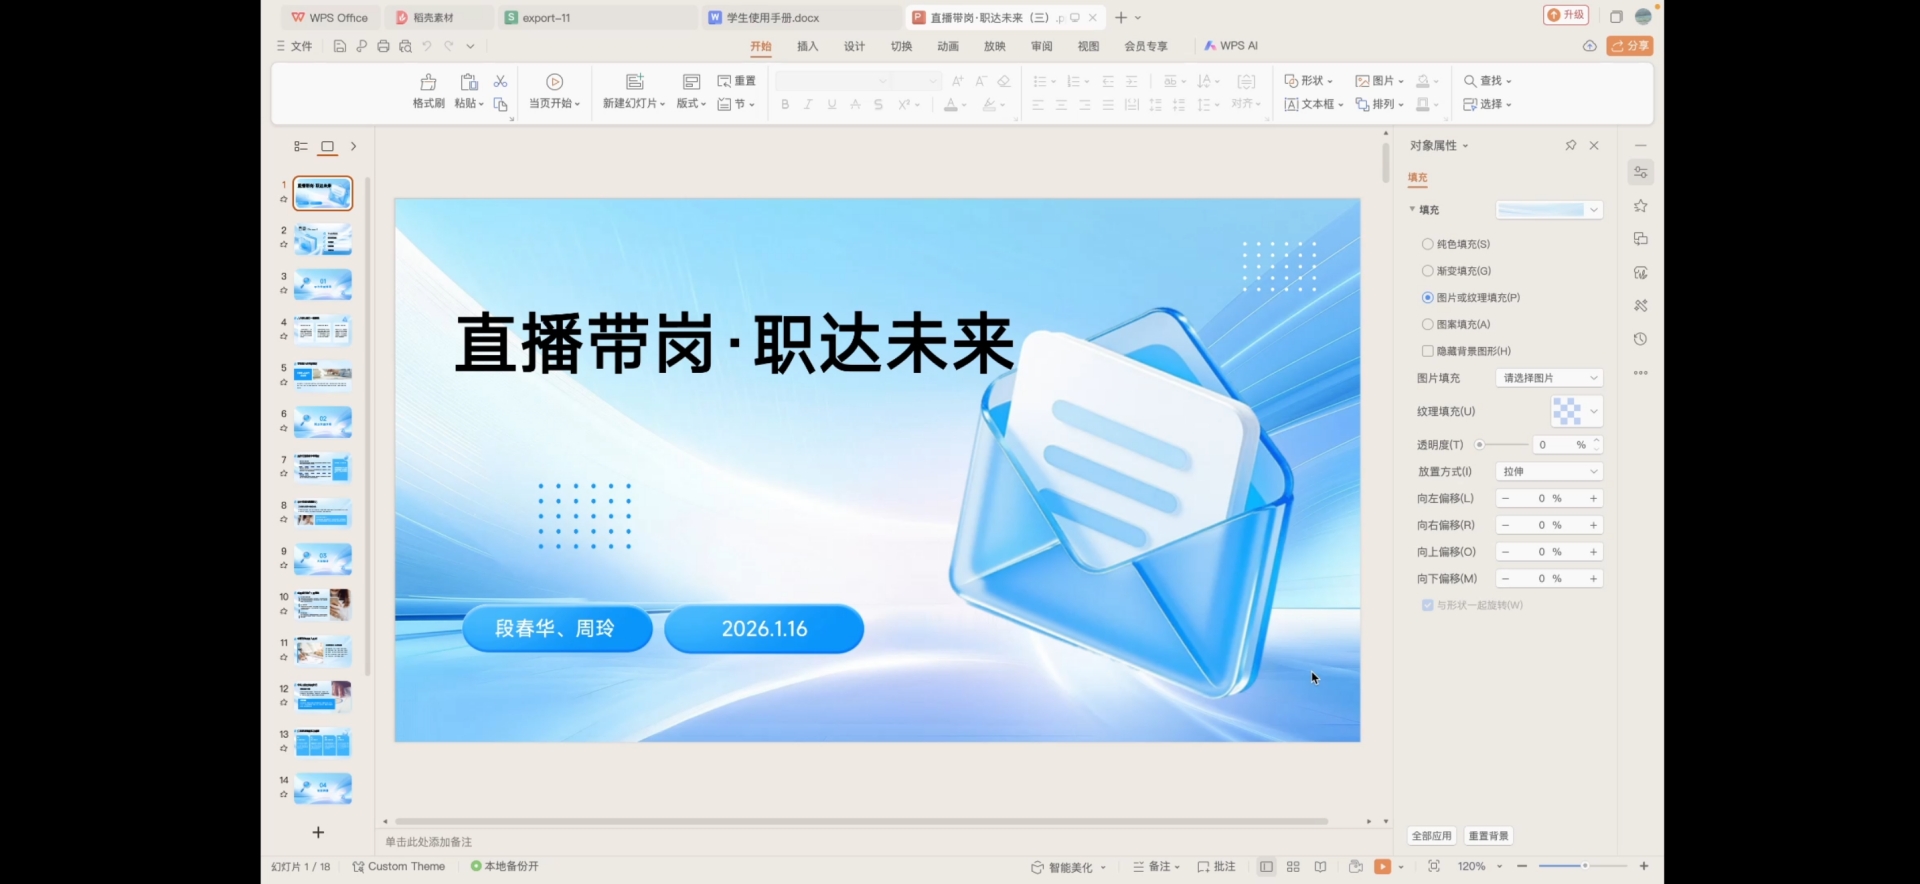Open the Find (查找) tool
Viewport: 1920px width, 884px height.
(x=1487, y=81)
